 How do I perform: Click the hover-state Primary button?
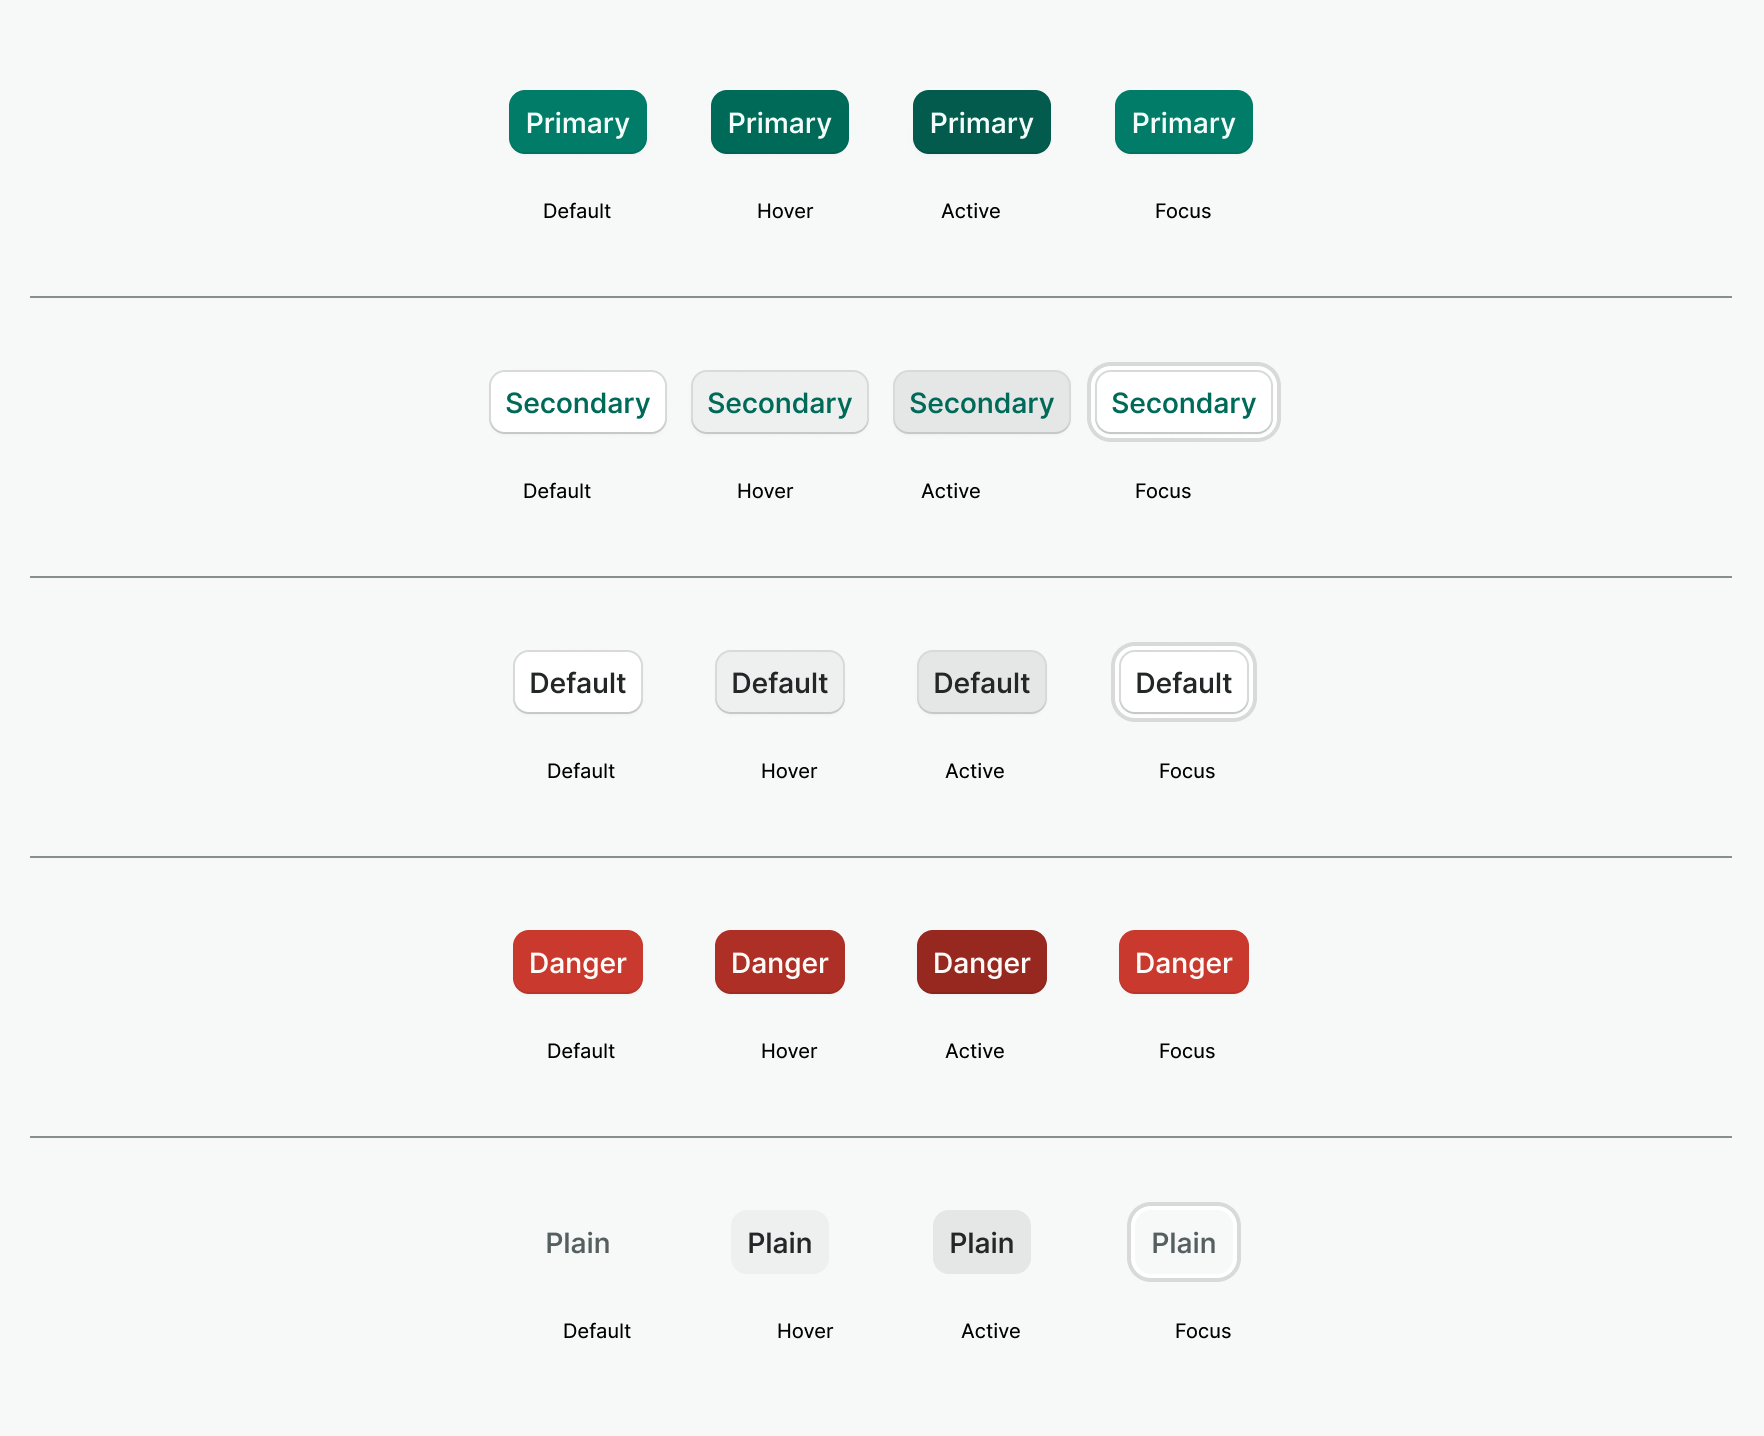(779, 122)
